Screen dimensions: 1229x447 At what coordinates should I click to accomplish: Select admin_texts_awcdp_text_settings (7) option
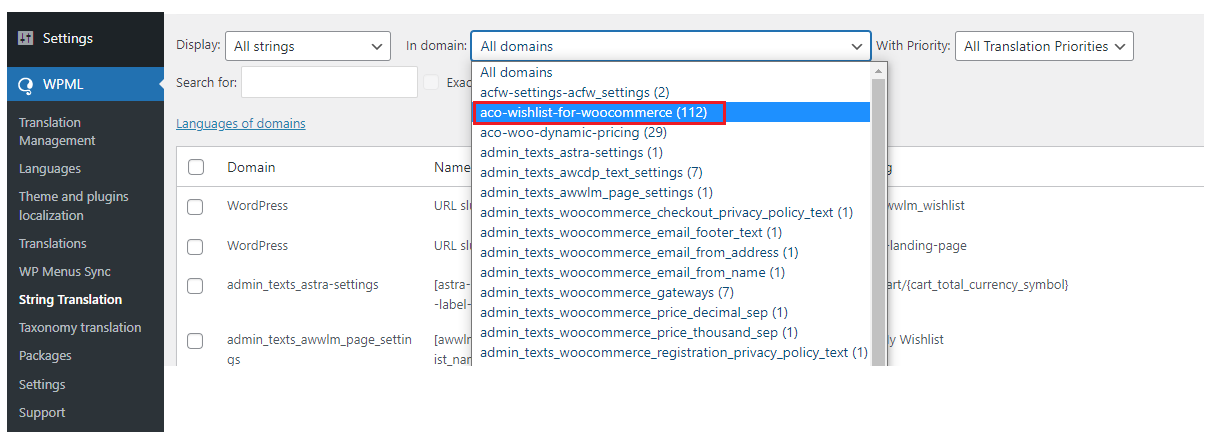click(x=671, y=172)
